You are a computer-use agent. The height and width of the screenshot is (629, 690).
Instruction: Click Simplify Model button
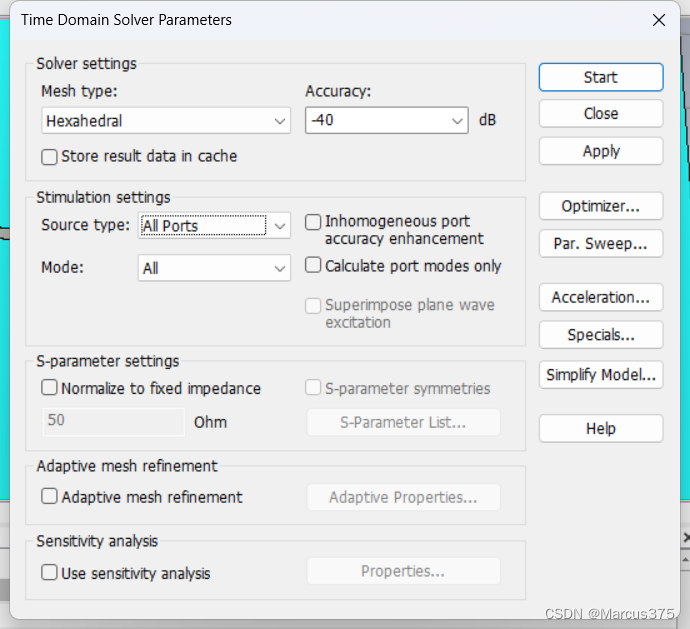[x=600, y=375]
